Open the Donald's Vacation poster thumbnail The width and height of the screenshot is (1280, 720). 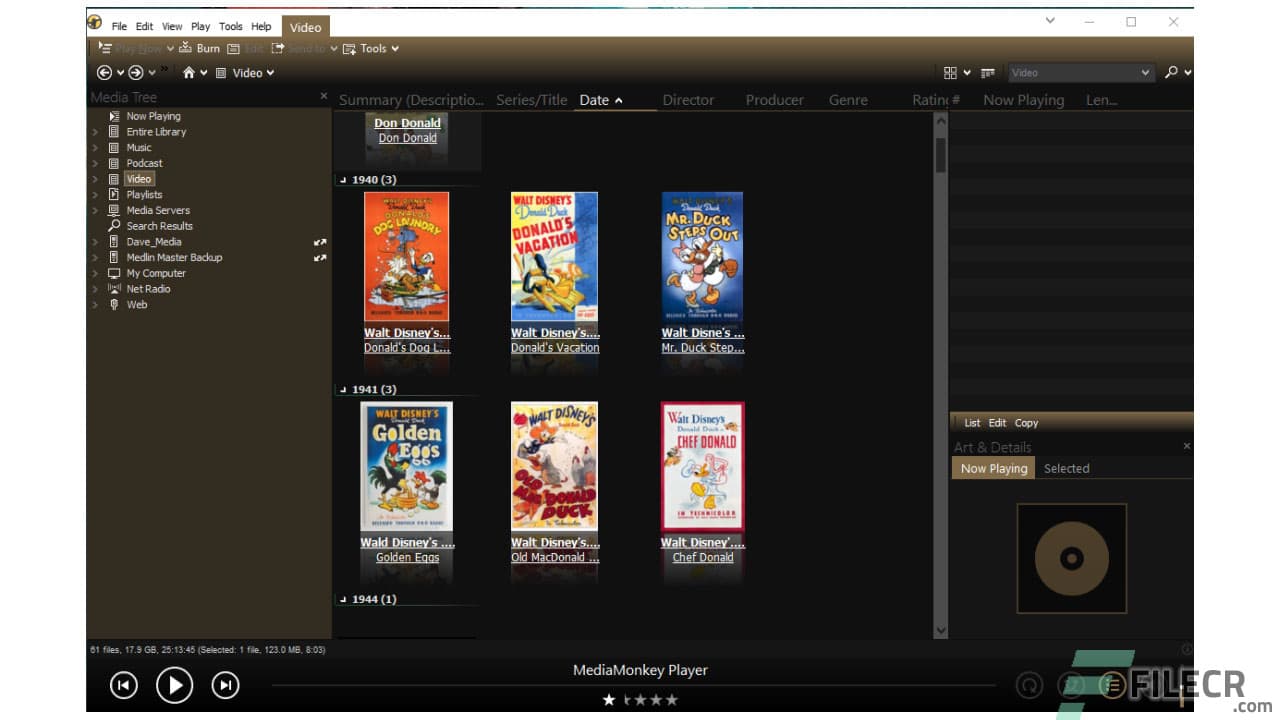point(554,257)
